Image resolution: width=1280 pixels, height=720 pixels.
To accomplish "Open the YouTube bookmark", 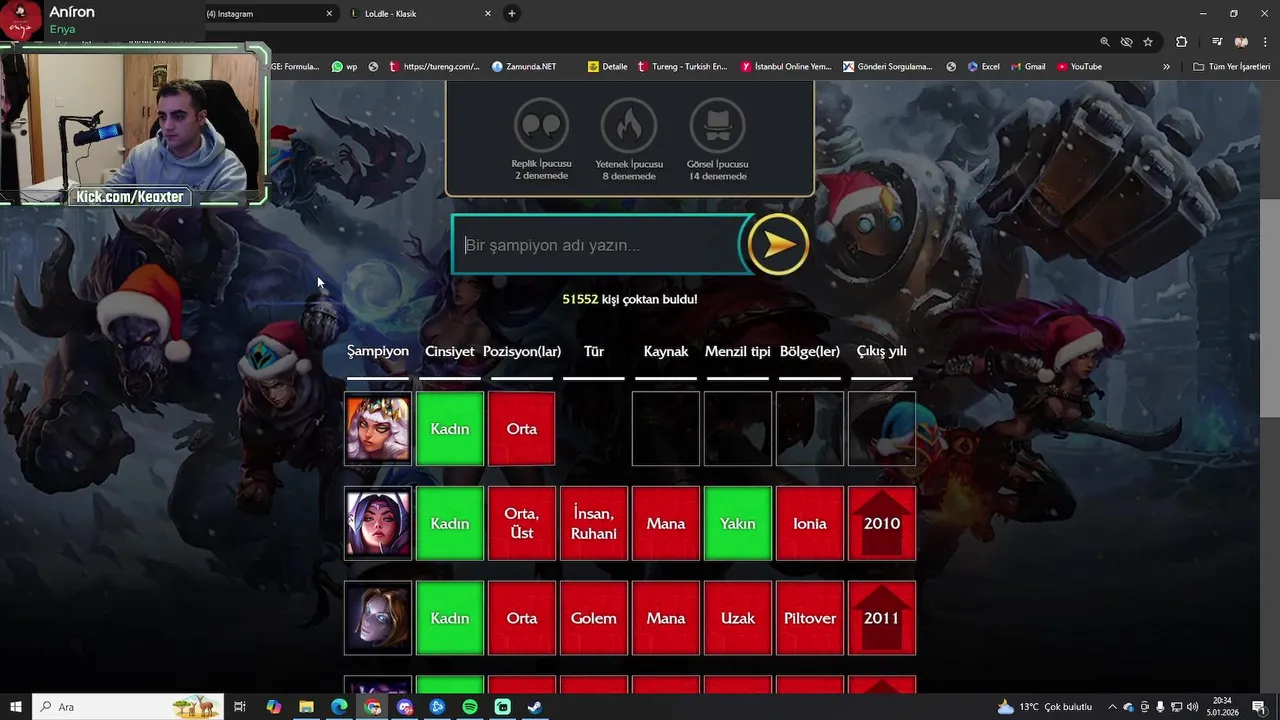I will click(1079, 67).
